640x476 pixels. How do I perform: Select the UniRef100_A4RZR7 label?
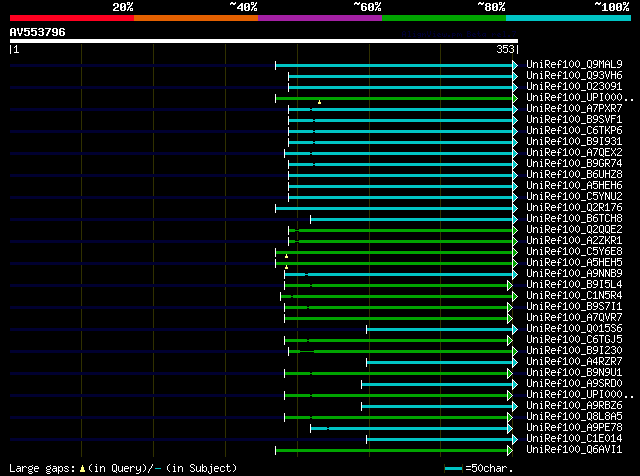tap(574, 362)
